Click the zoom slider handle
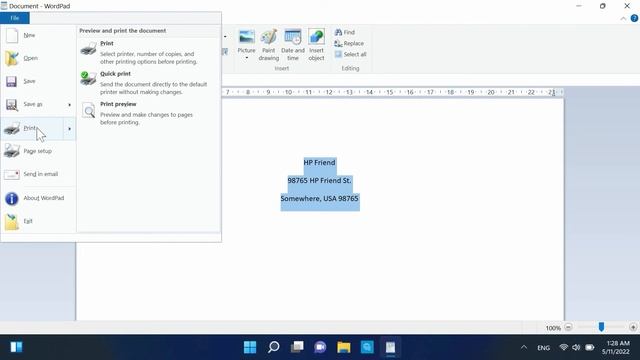 pyautogui.click(x=601, y=327)
